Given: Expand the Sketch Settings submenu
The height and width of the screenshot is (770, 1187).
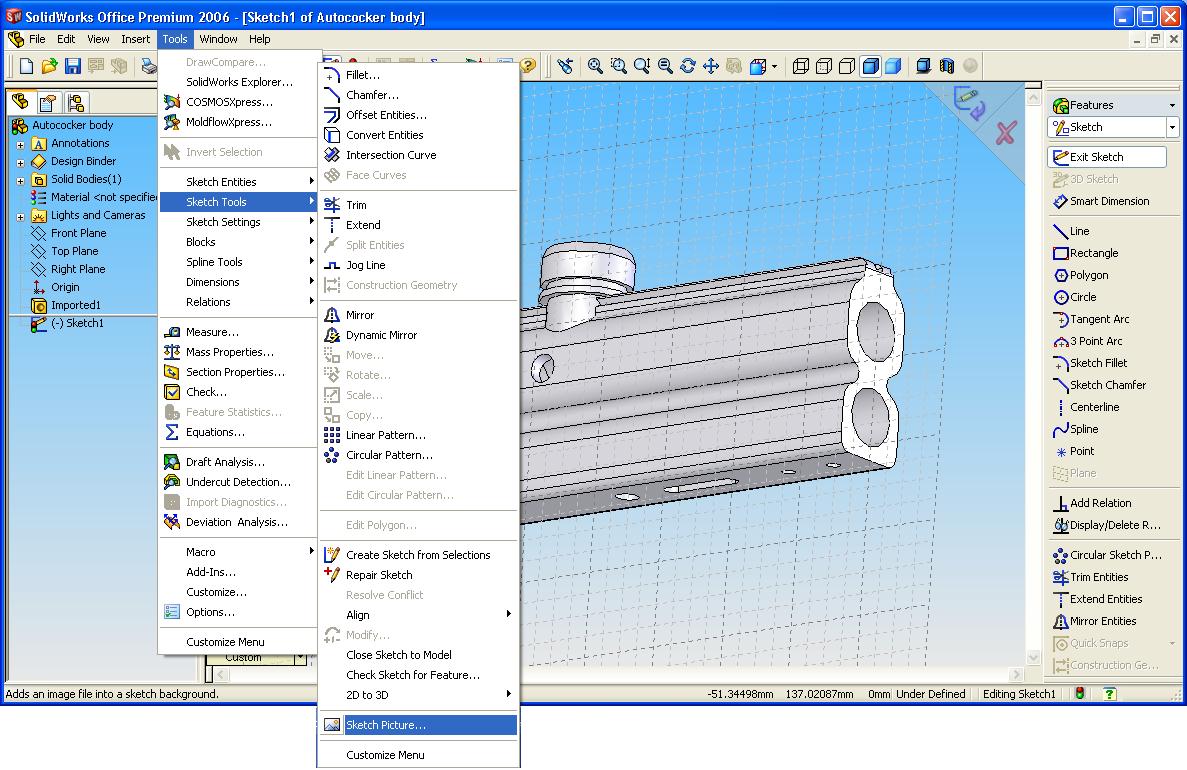Looking at the screenshot, I should click(x=238, y=222).
